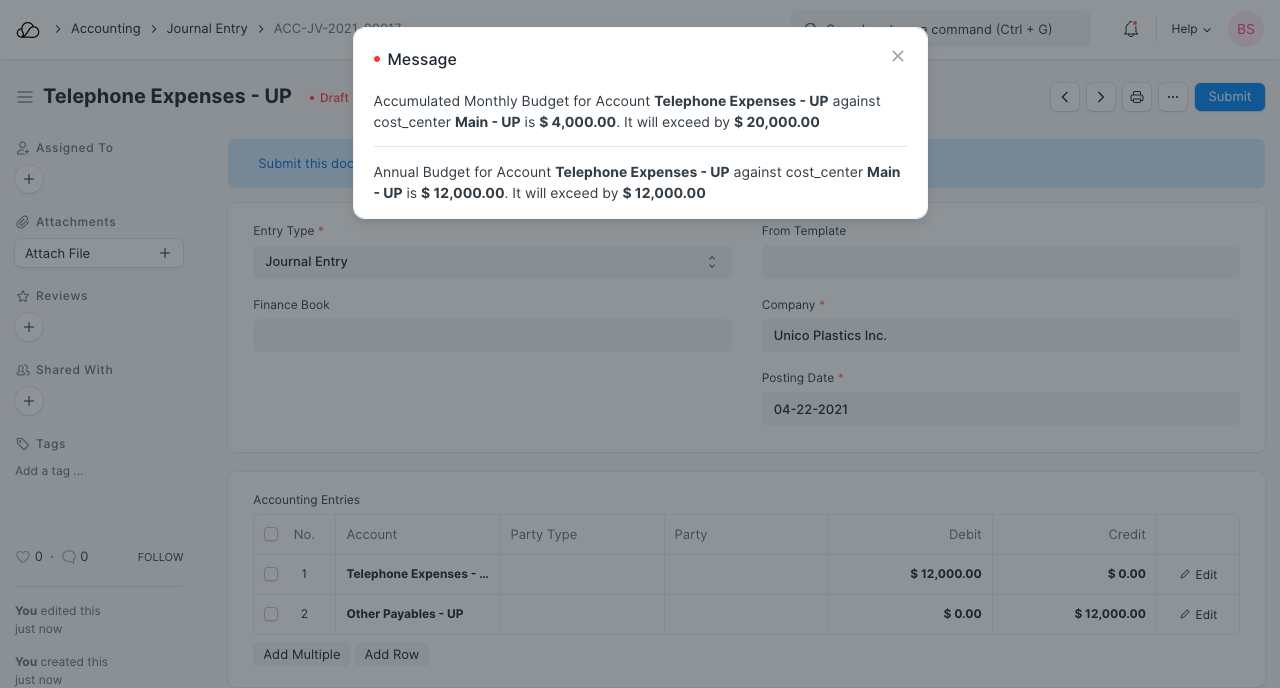Select all rows checkbox in table header
This screenshot has width=1280, height=688.
(271, 535)
